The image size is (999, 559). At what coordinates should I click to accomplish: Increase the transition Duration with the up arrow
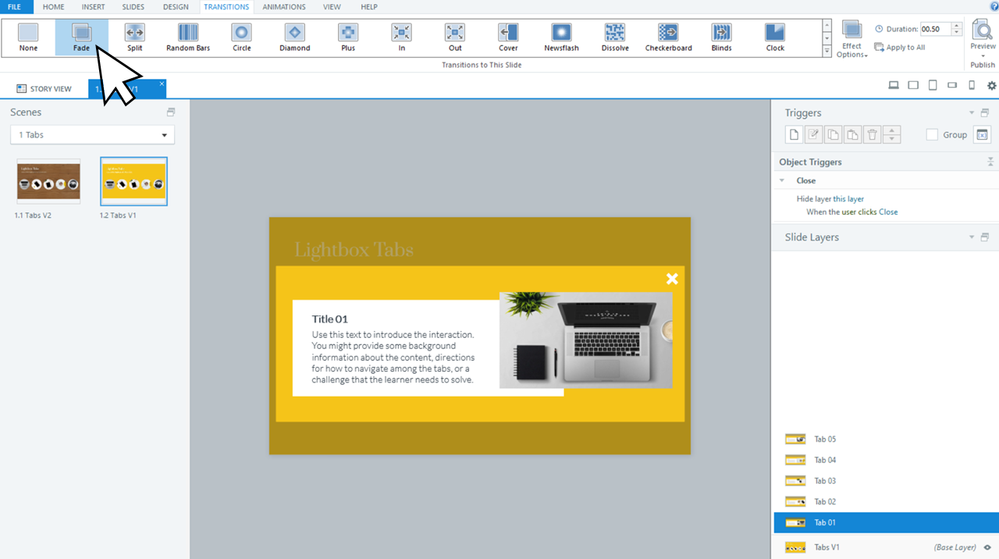[958, 26]
